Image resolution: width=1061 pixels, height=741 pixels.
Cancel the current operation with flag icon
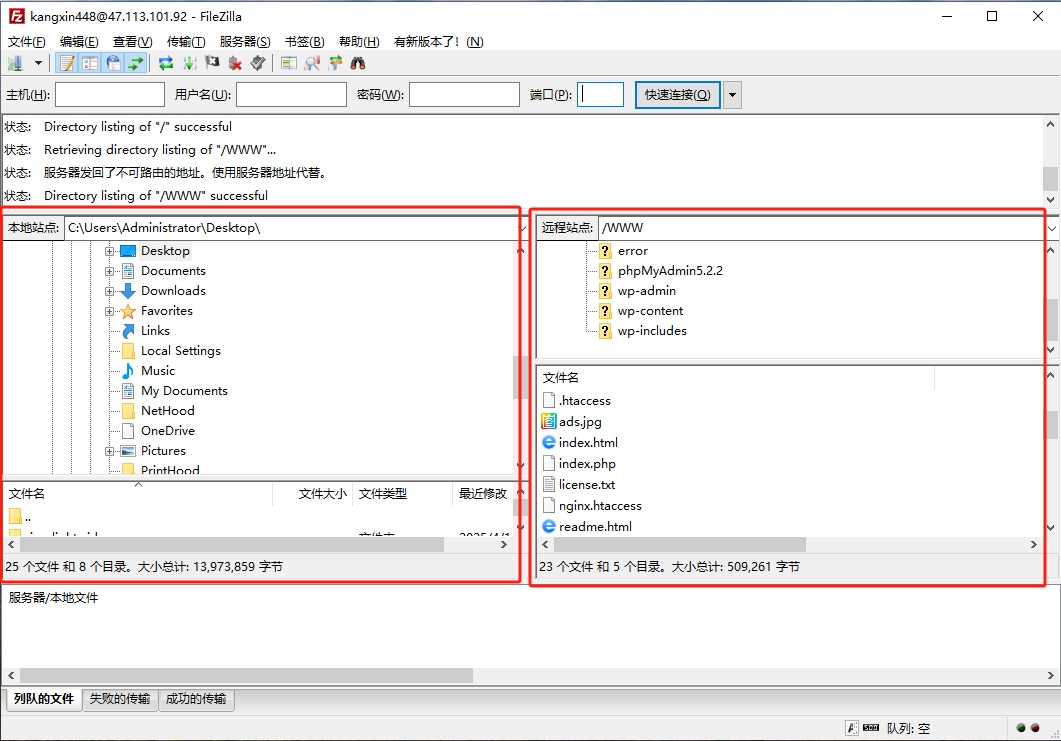pos(212,64)
